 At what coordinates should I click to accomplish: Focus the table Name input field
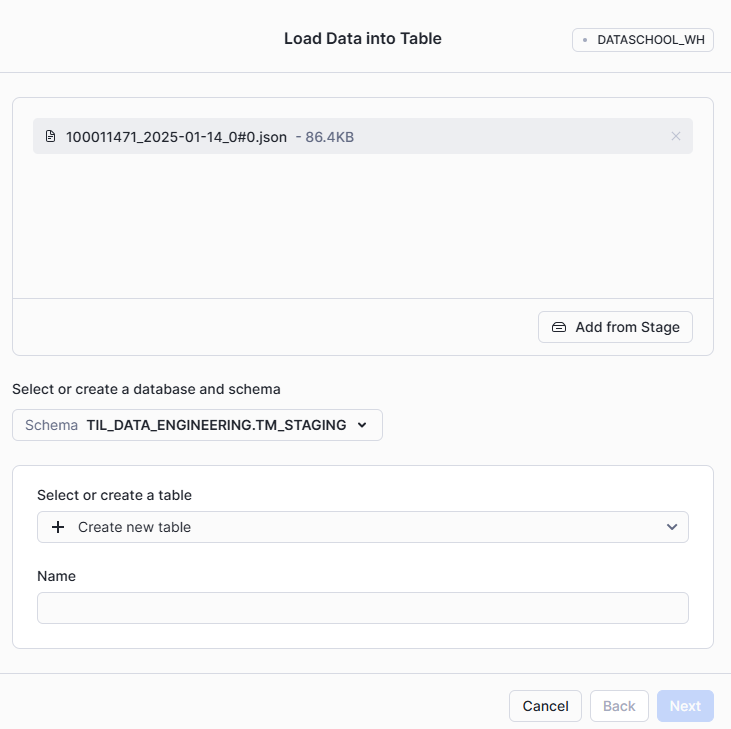point(362,608)
